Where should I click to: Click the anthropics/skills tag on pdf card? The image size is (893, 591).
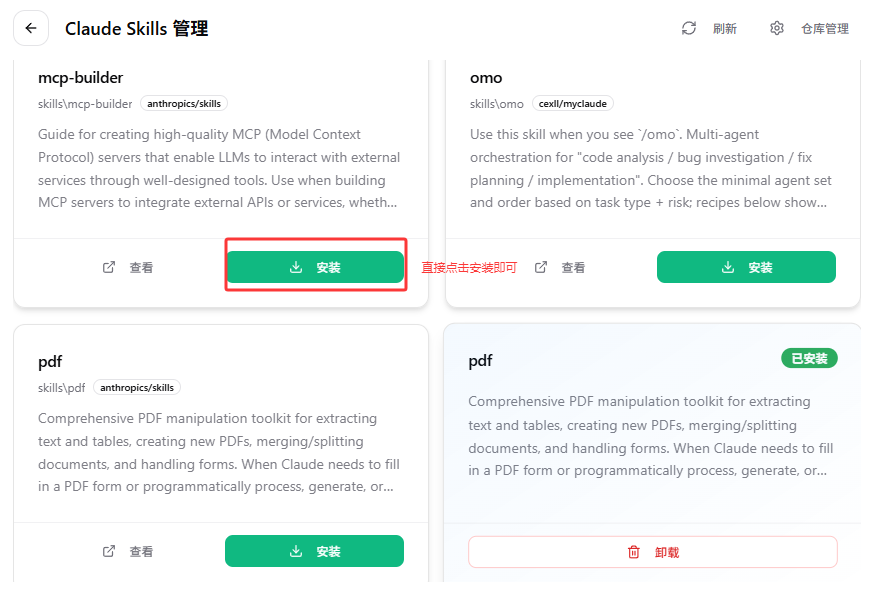tap(138, 387)
